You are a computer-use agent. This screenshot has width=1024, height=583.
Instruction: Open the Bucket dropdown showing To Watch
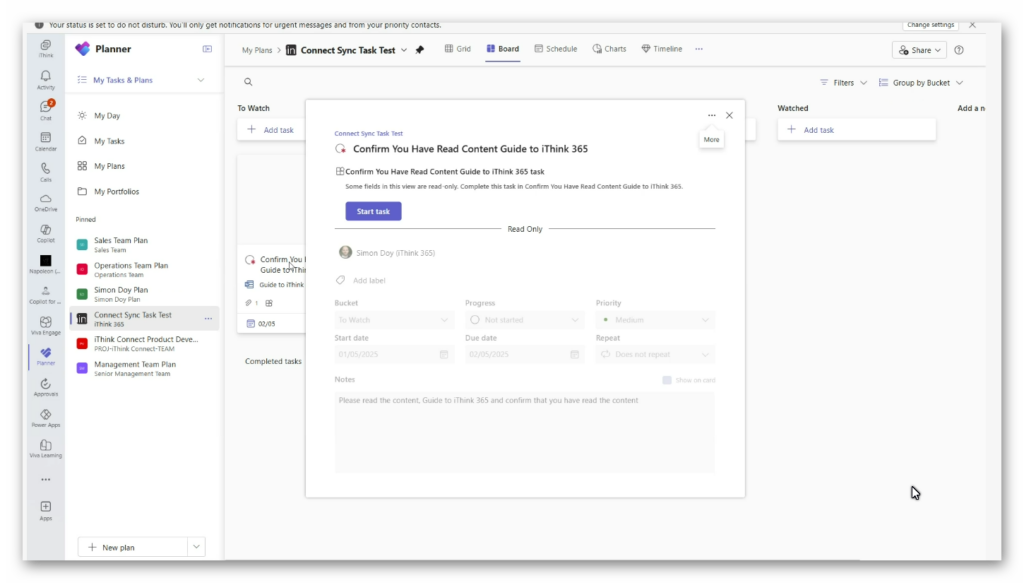(393, 320)
